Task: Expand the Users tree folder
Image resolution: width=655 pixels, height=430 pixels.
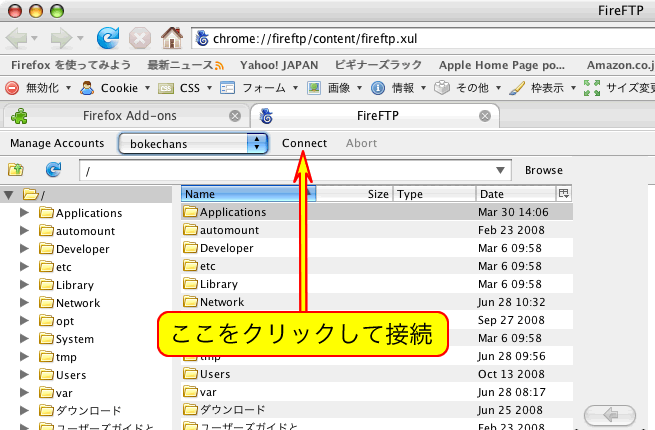Action: [x=24, y=374]
